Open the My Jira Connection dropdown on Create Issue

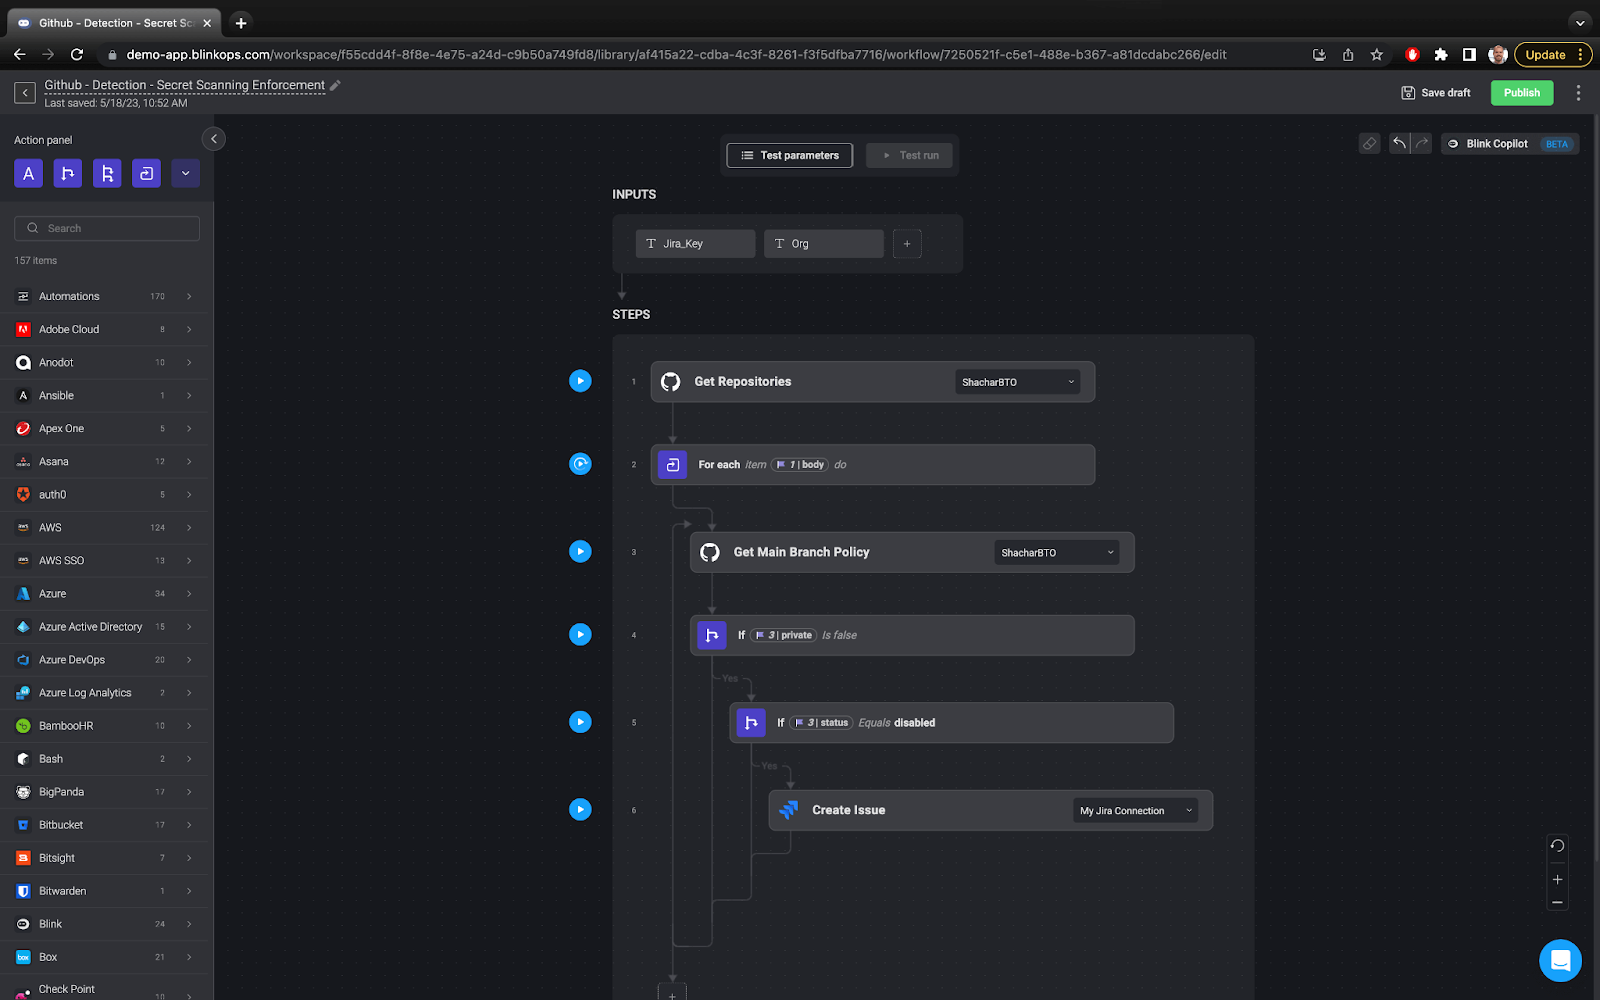click(1134, 810)
